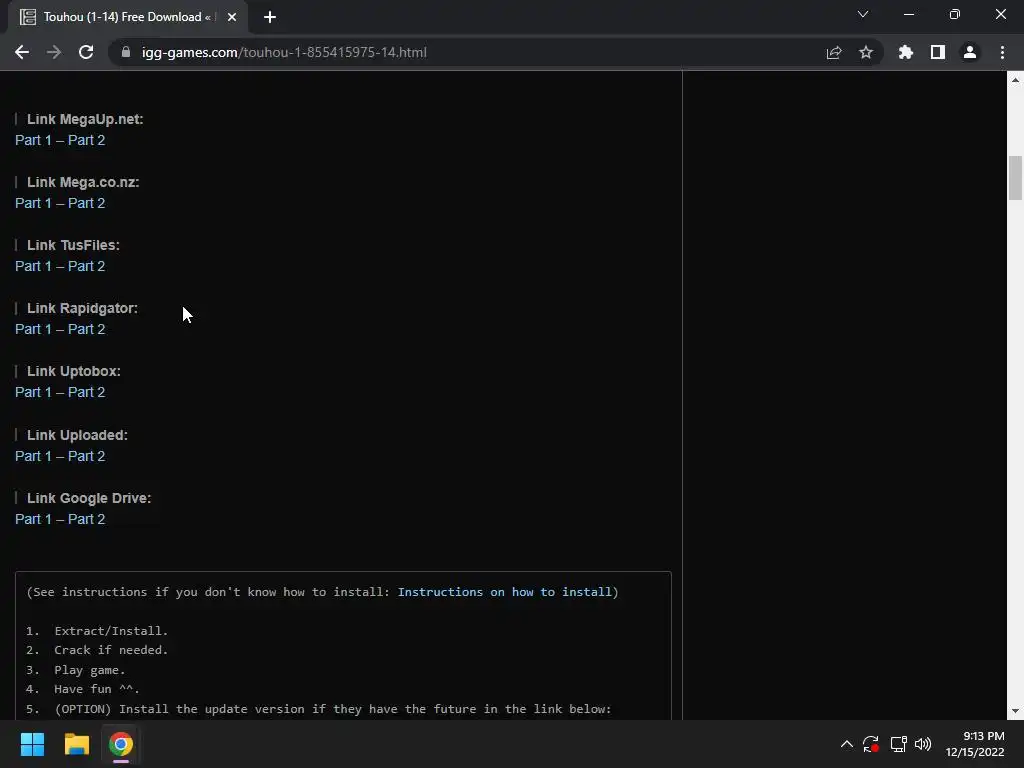This screenshot has width=1024, height=768.
Task: Click the scrollbar down arrow
Action: tap(1015, 711)
